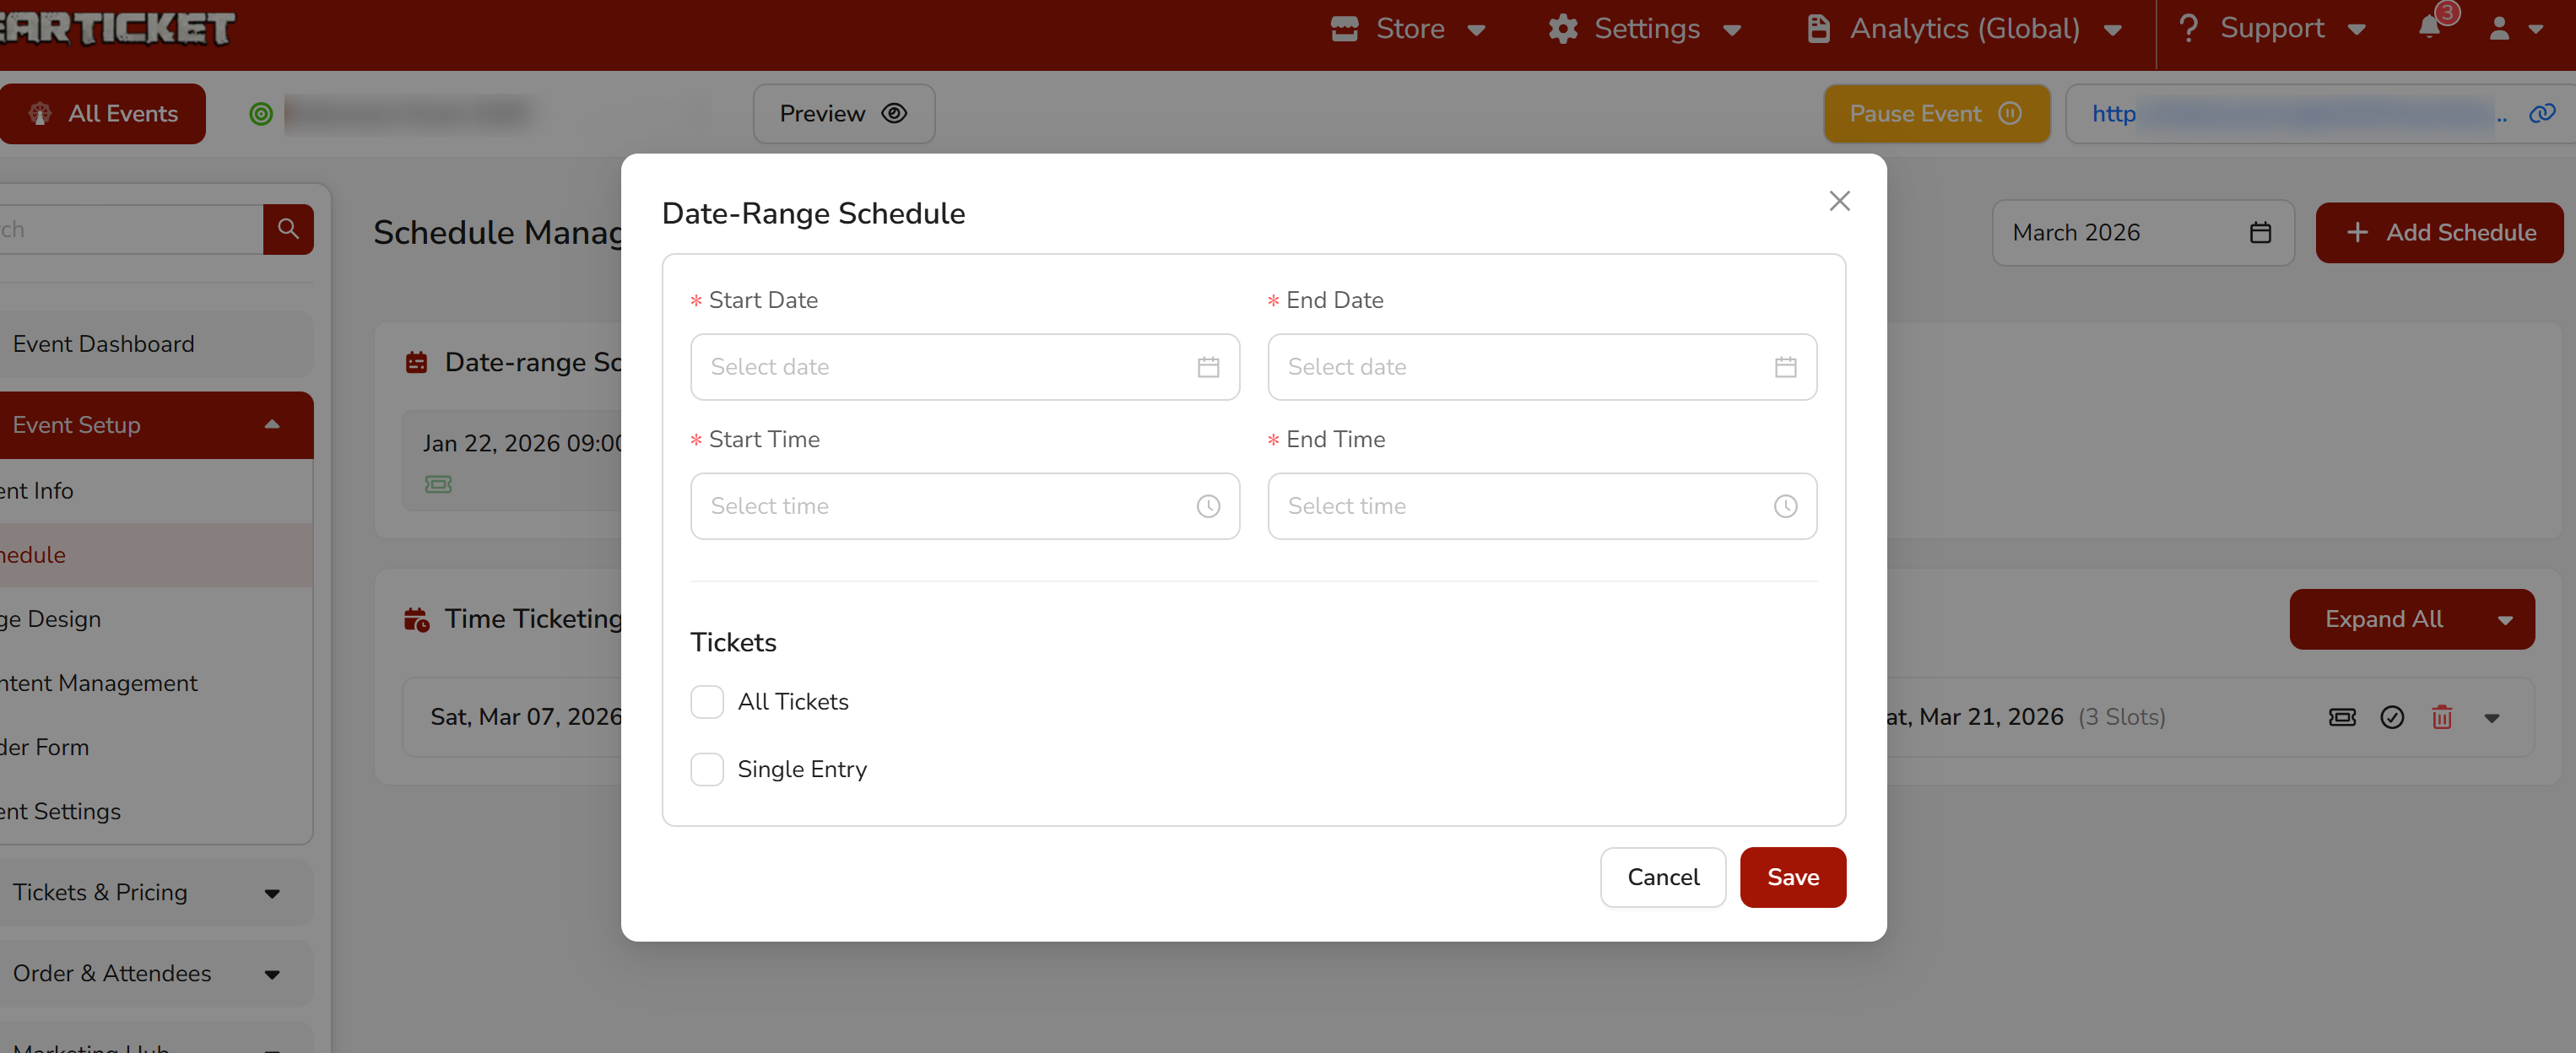Click the copy event link icon
The height and width of the screenshot is (1053, 2576).
pyautogui.click(x=2541, y=114)
